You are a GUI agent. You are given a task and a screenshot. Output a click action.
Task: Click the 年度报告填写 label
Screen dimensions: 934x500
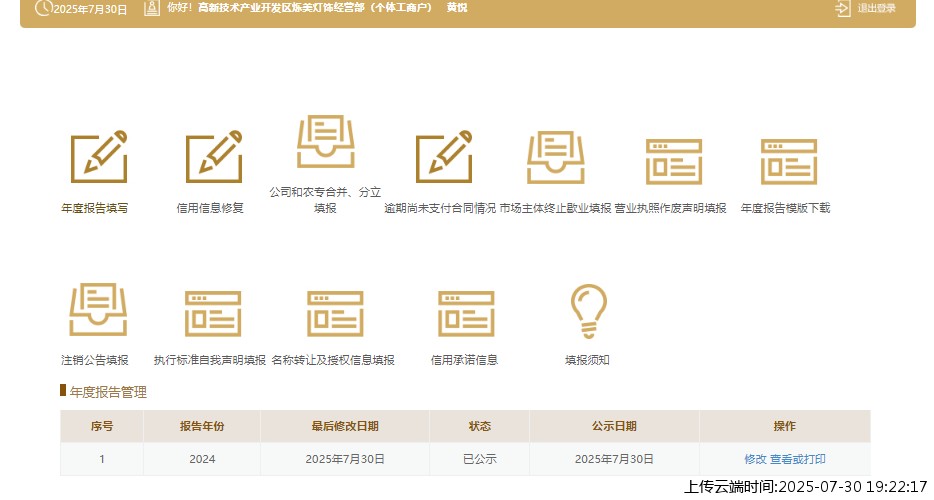click(95, 208)
